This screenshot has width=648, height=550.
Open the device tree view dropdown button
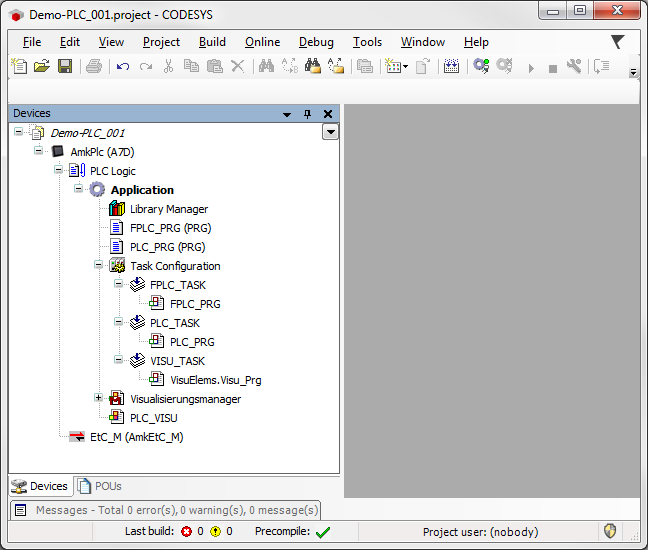[x=330, y=132]
